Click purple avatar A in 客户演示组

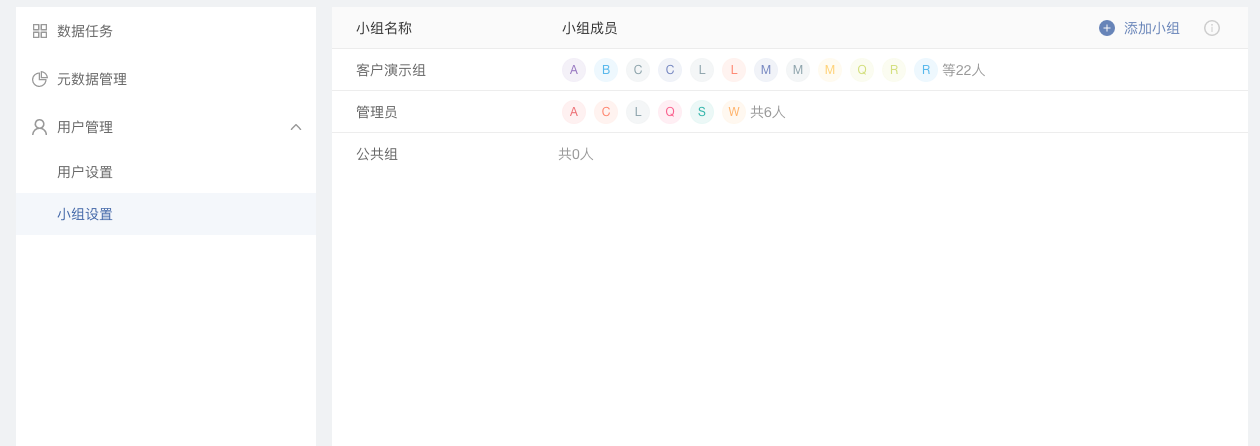tap(574, 70)
